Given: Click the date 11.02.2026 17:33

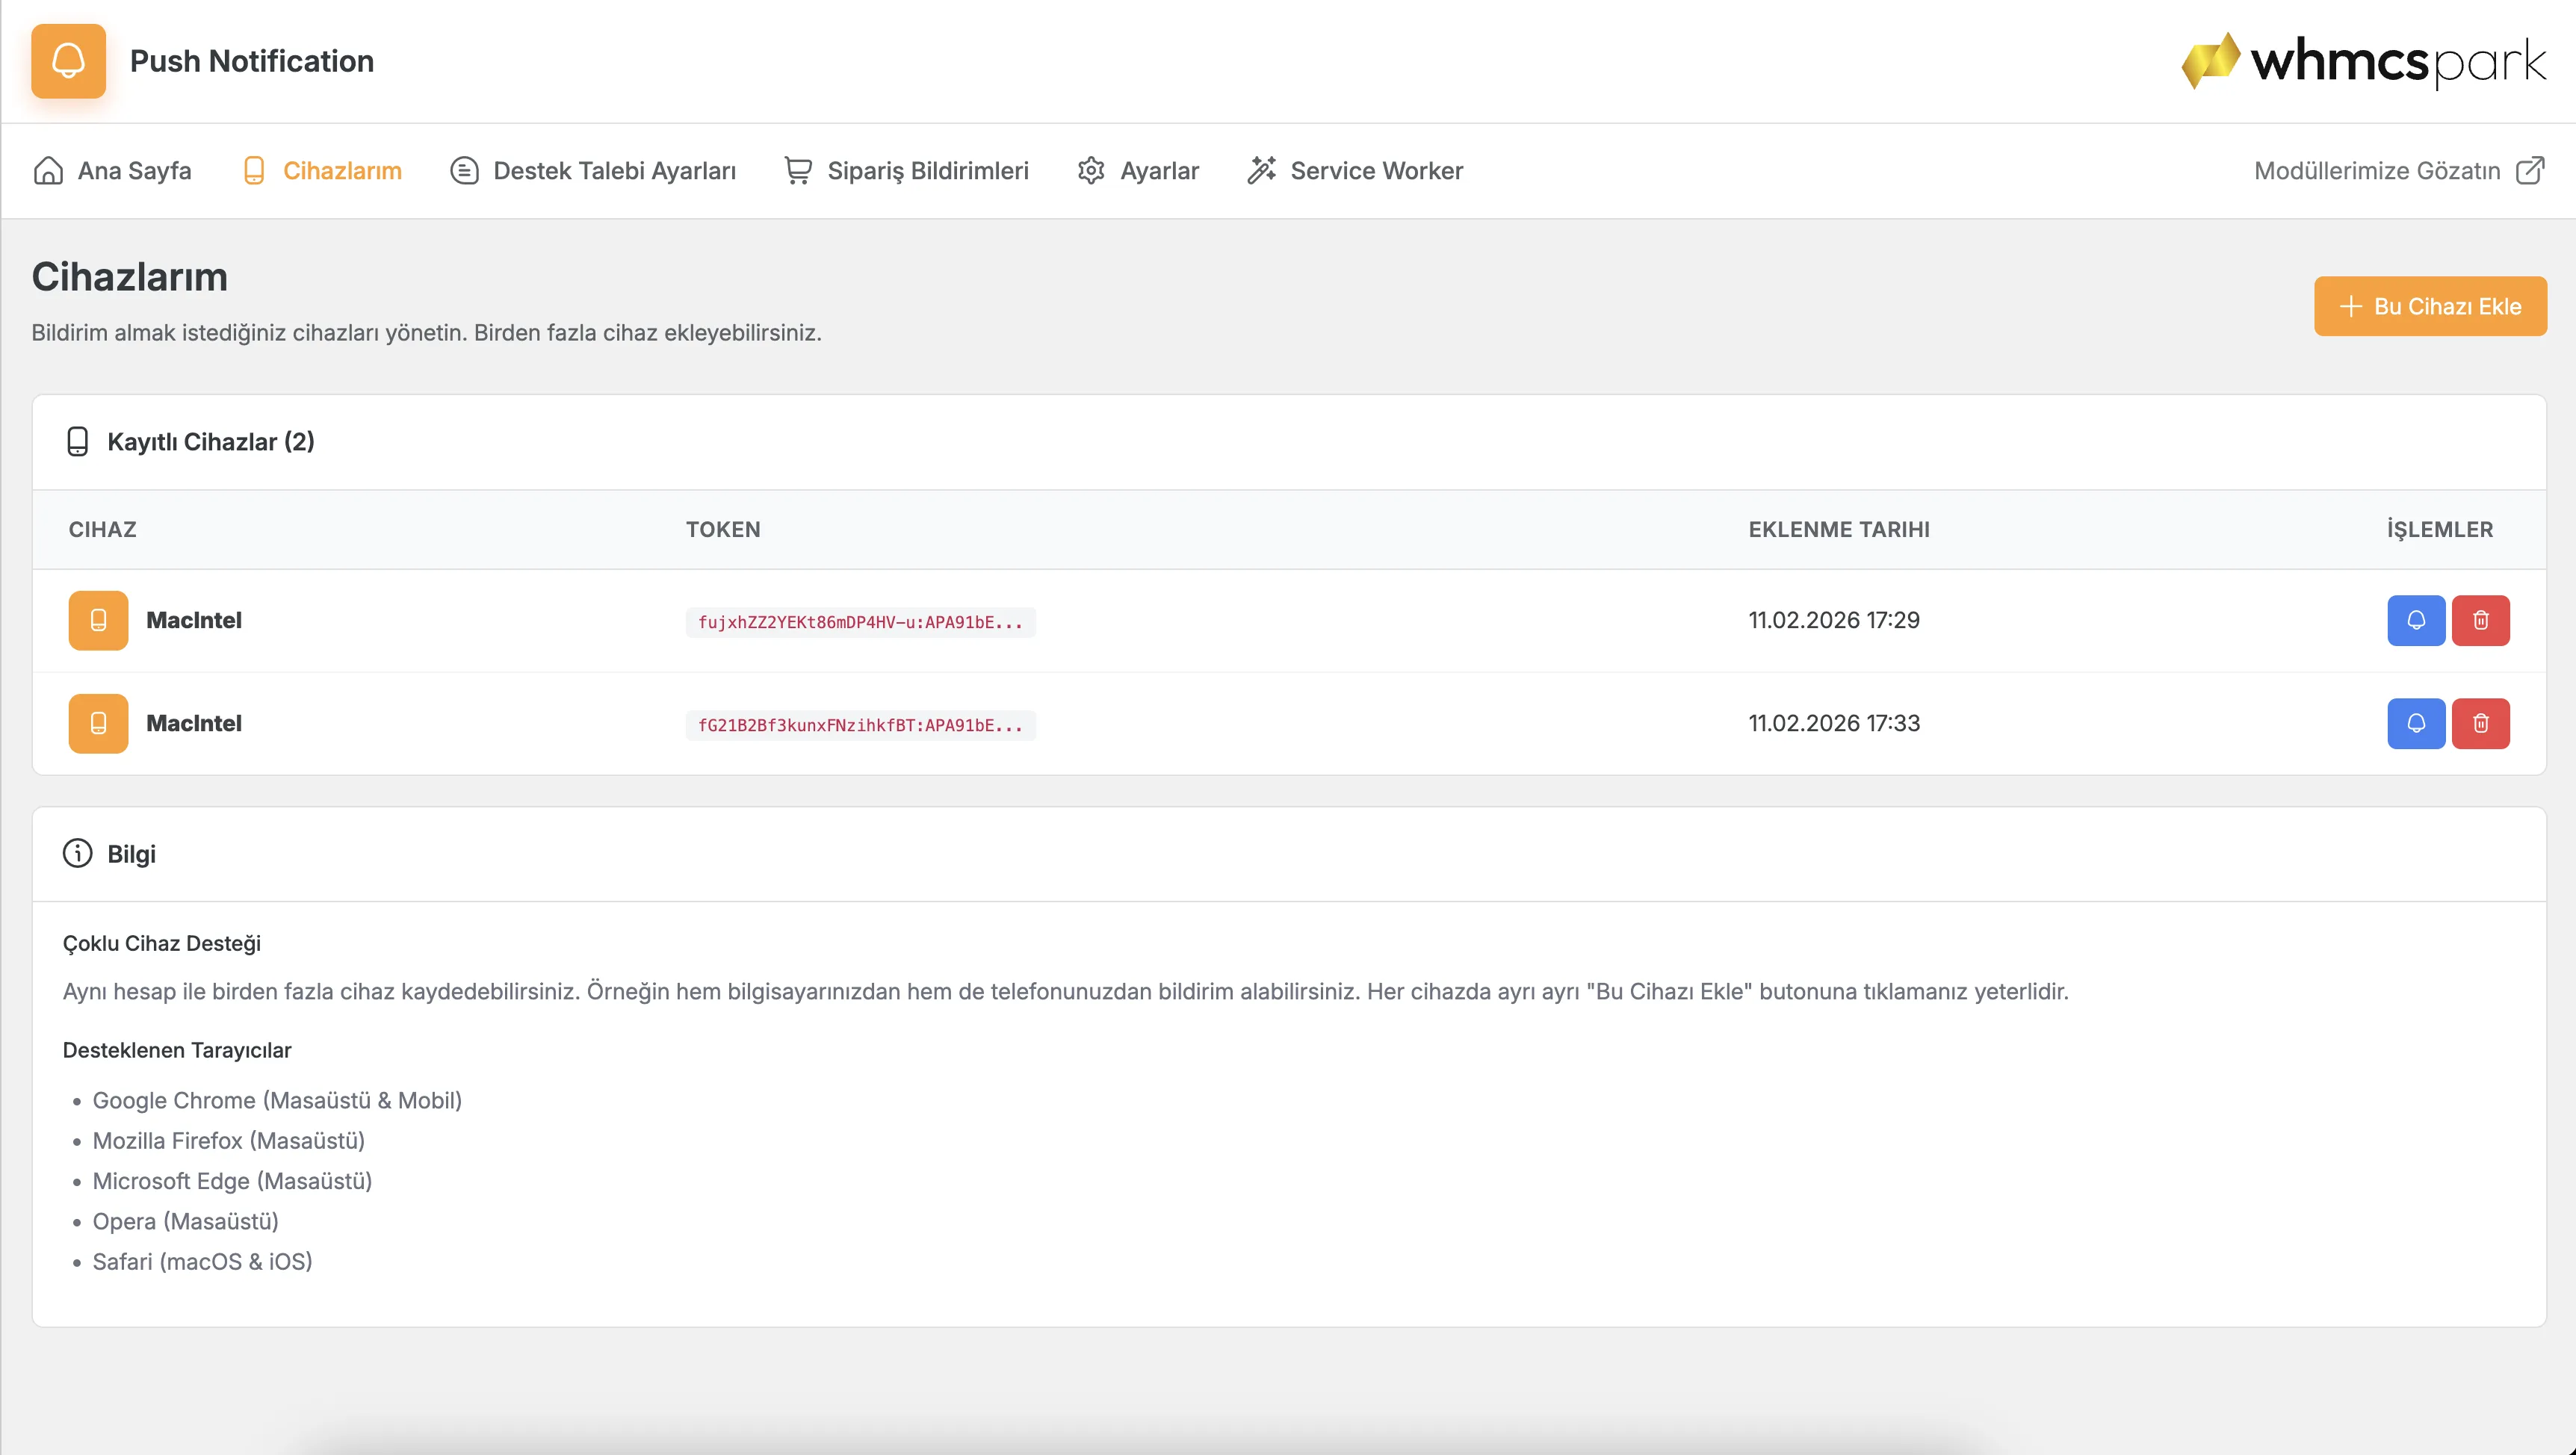Looking at the screenshot, I should tap(1834, 723).
